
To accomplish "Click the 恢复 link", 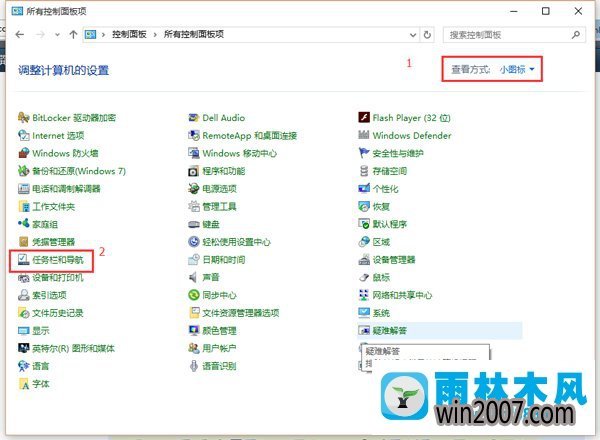I will click(381, 207).
